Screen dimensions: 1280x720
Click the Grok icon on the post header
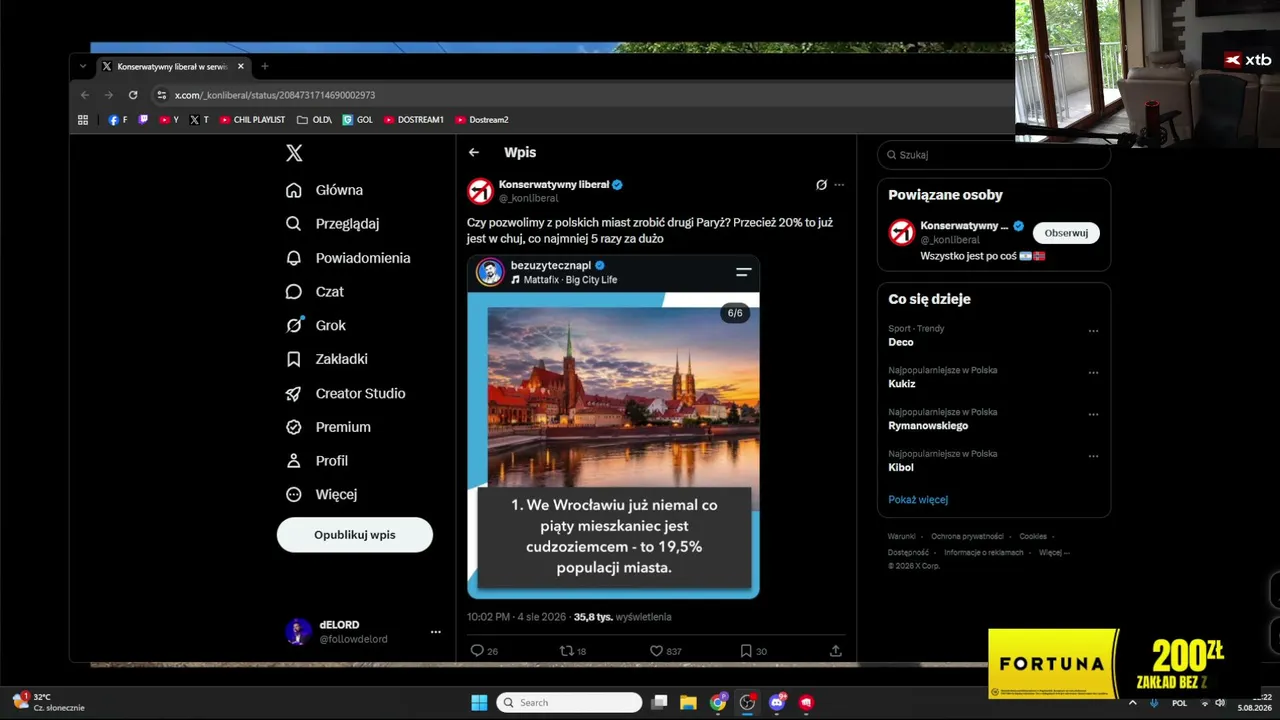(821, 185)
